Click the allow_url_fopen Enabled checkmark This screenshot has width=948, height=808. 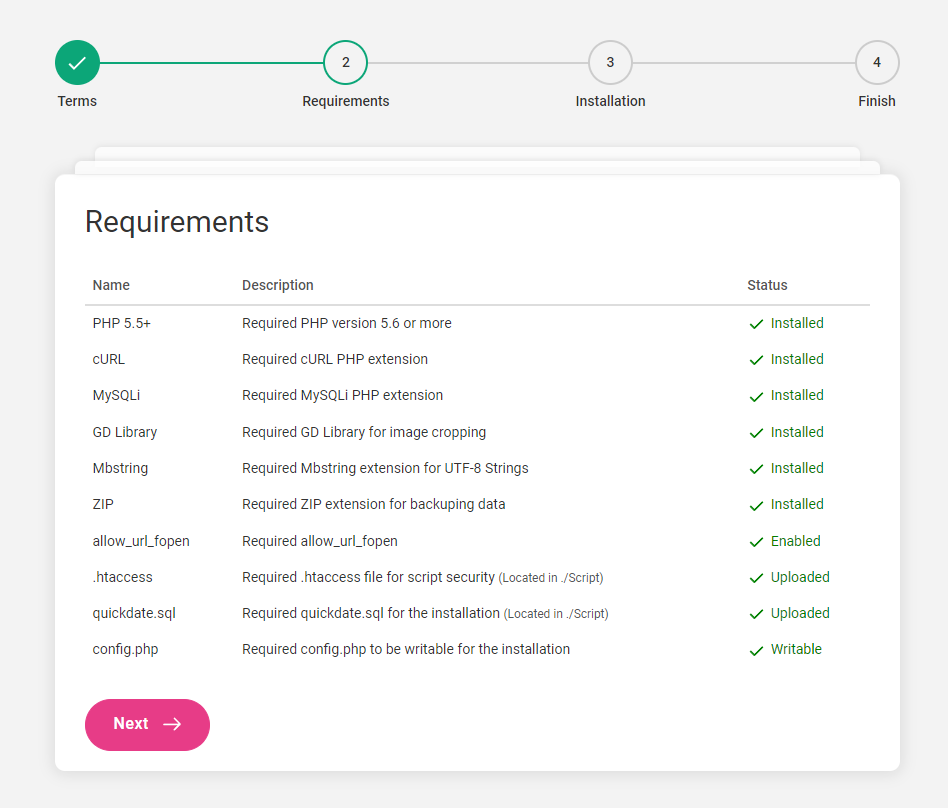(x=756, y=542)
